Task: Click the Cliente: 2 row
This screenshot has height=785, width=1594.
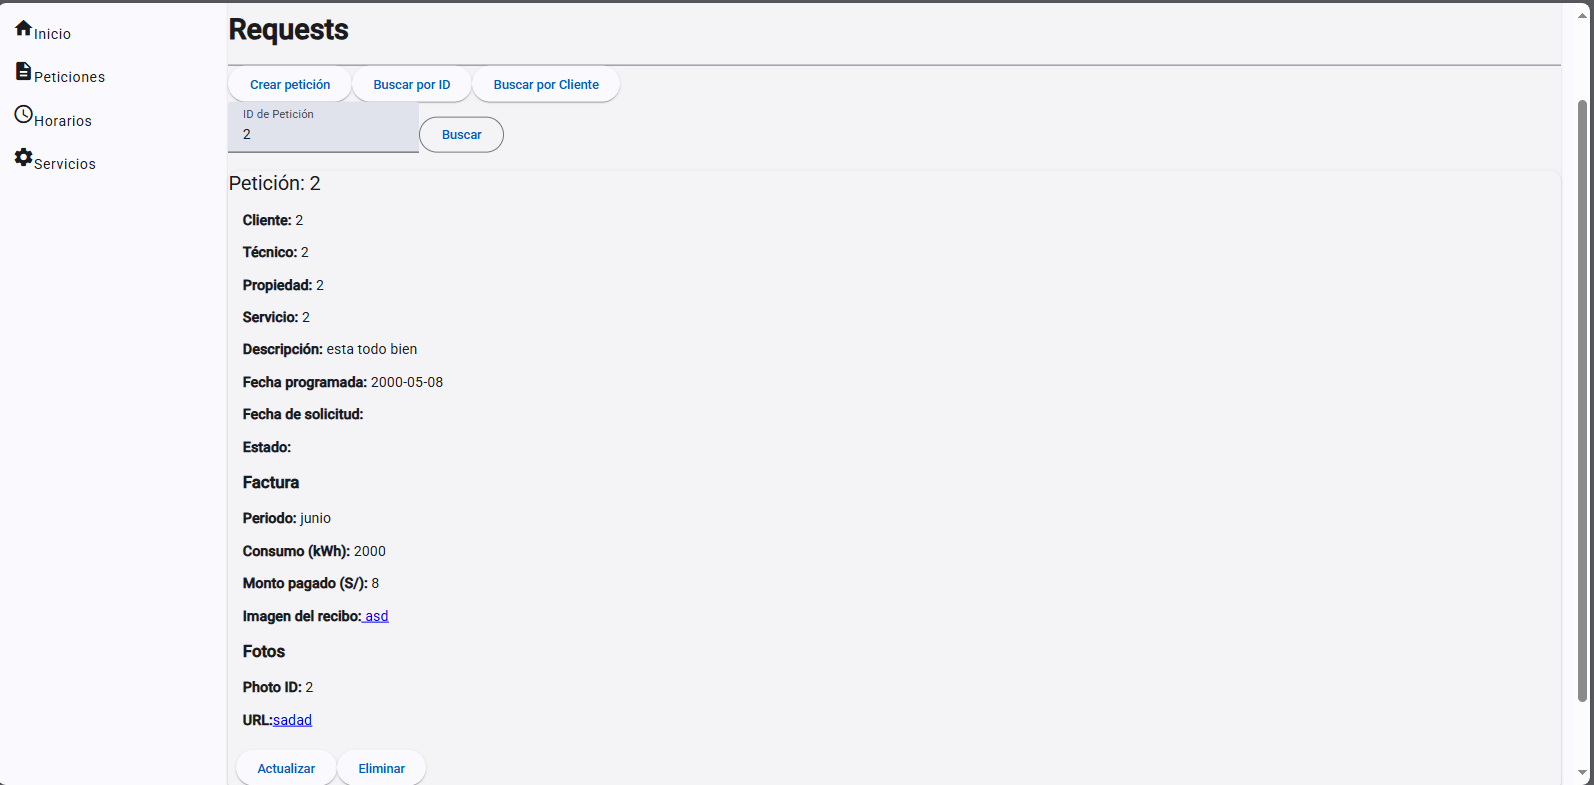Action: pos(273,220)
